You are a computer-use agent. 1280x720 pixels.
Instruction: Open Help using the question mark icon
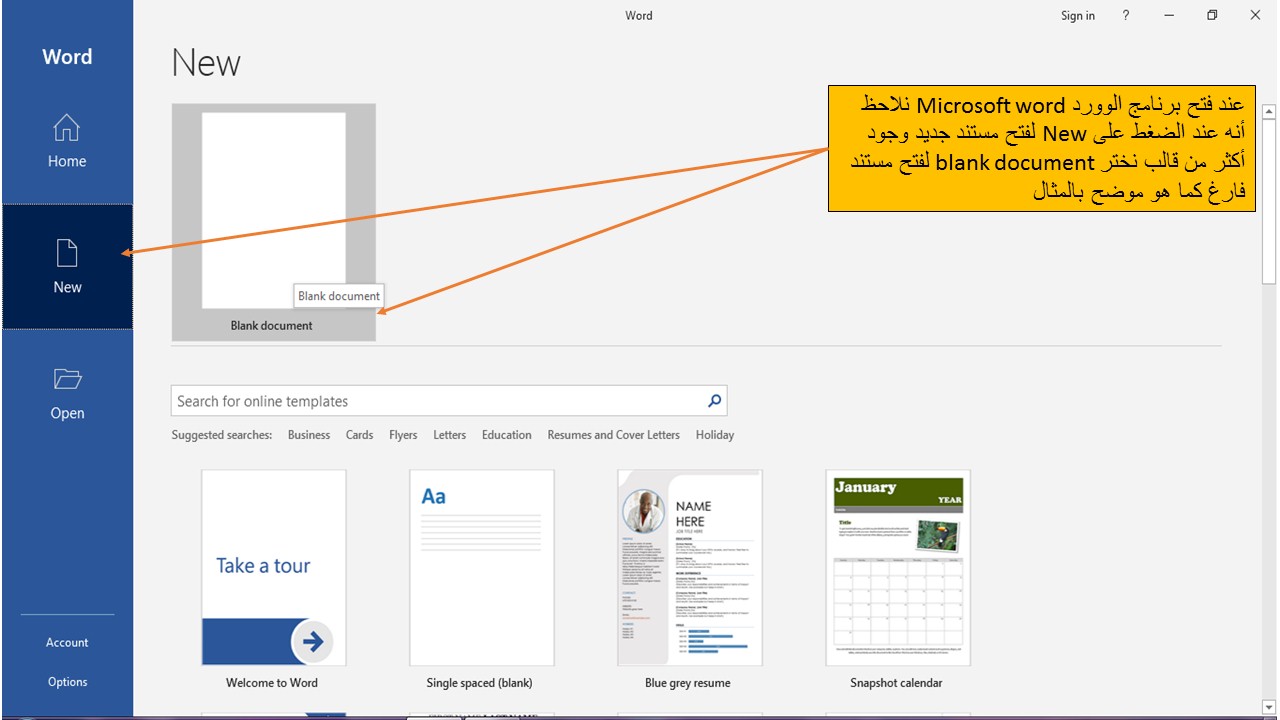[x=1124, y=15]
